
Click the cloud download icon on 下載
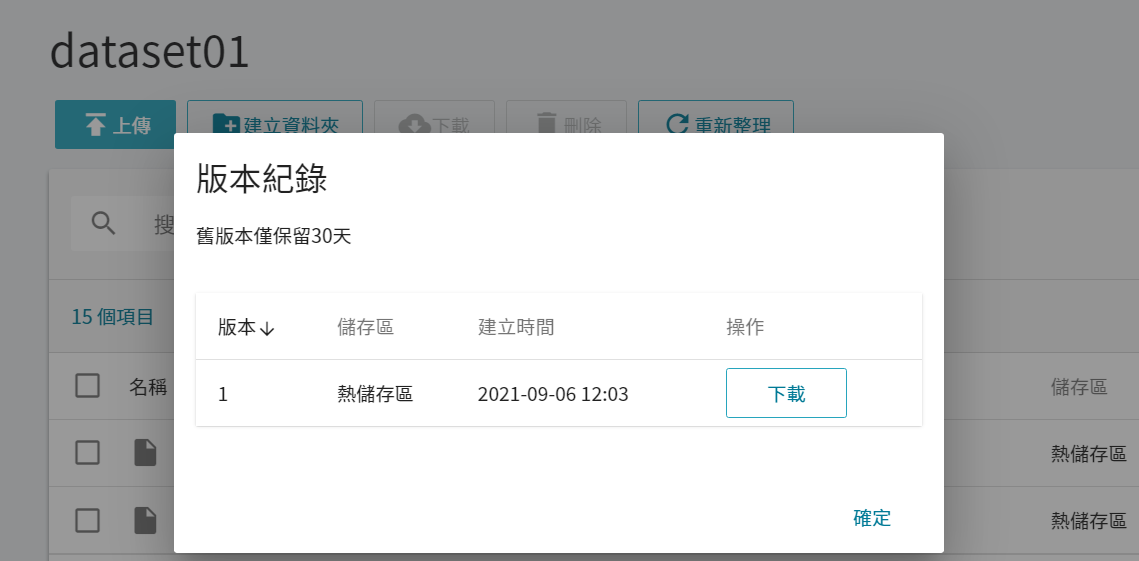(x=414, y=125)
